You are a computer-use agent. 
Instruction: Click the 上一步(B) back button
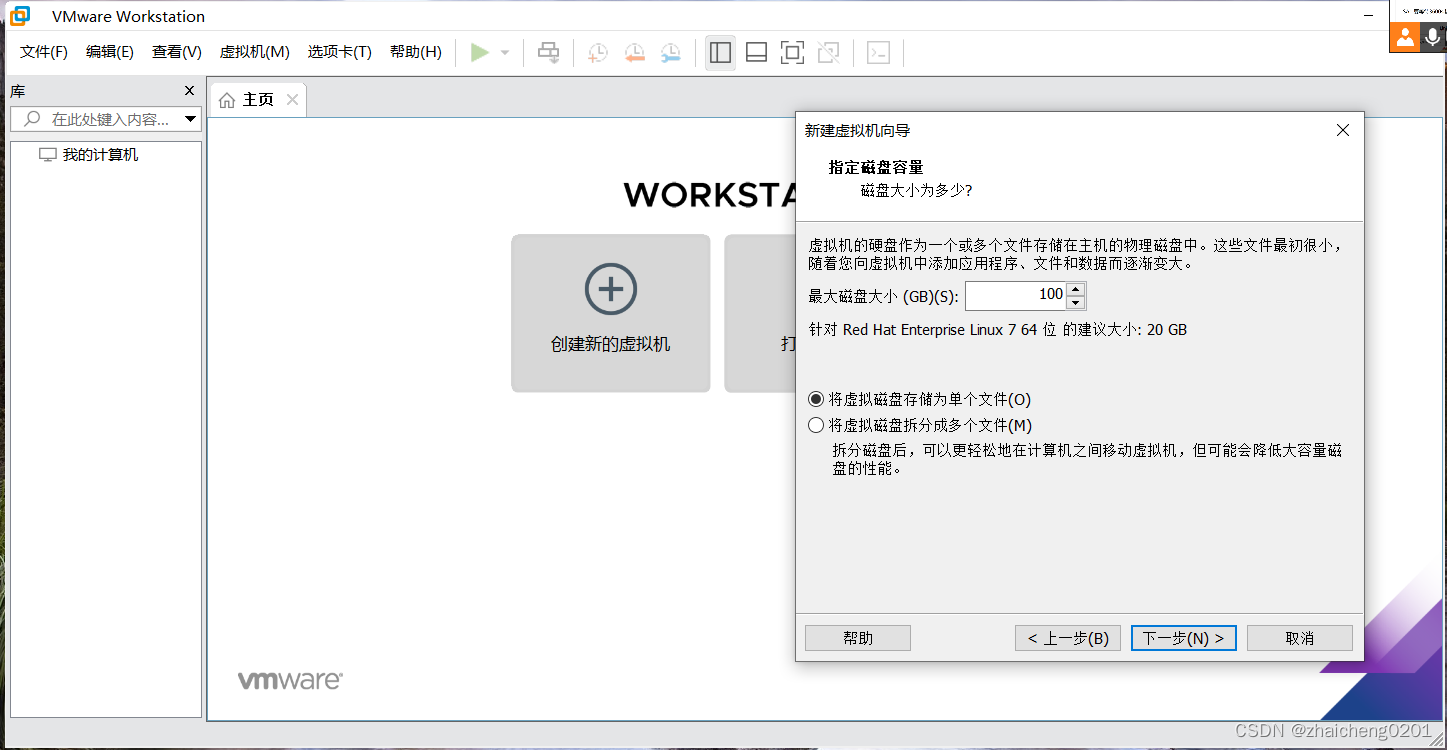click(1068, 638)
